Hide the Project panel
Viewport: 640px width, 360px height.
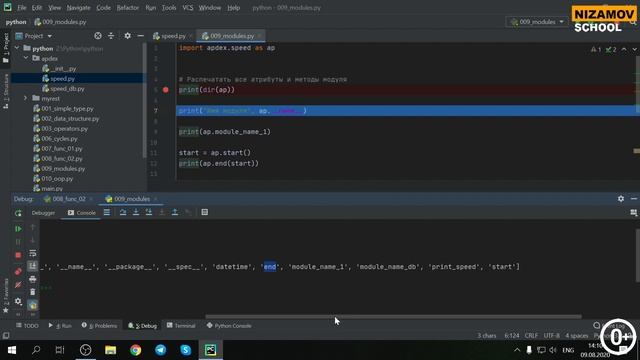click(141, 36)
